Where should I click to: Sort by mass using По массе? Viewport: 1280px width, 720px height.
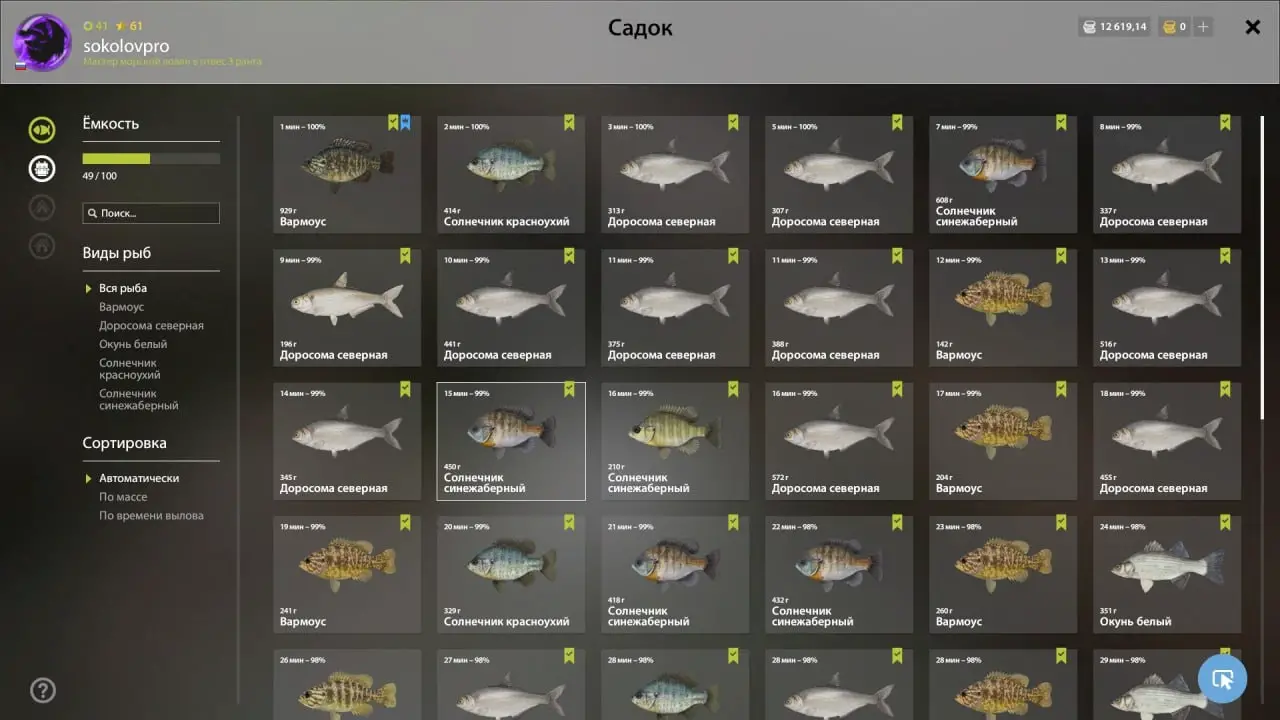point(123,497)
